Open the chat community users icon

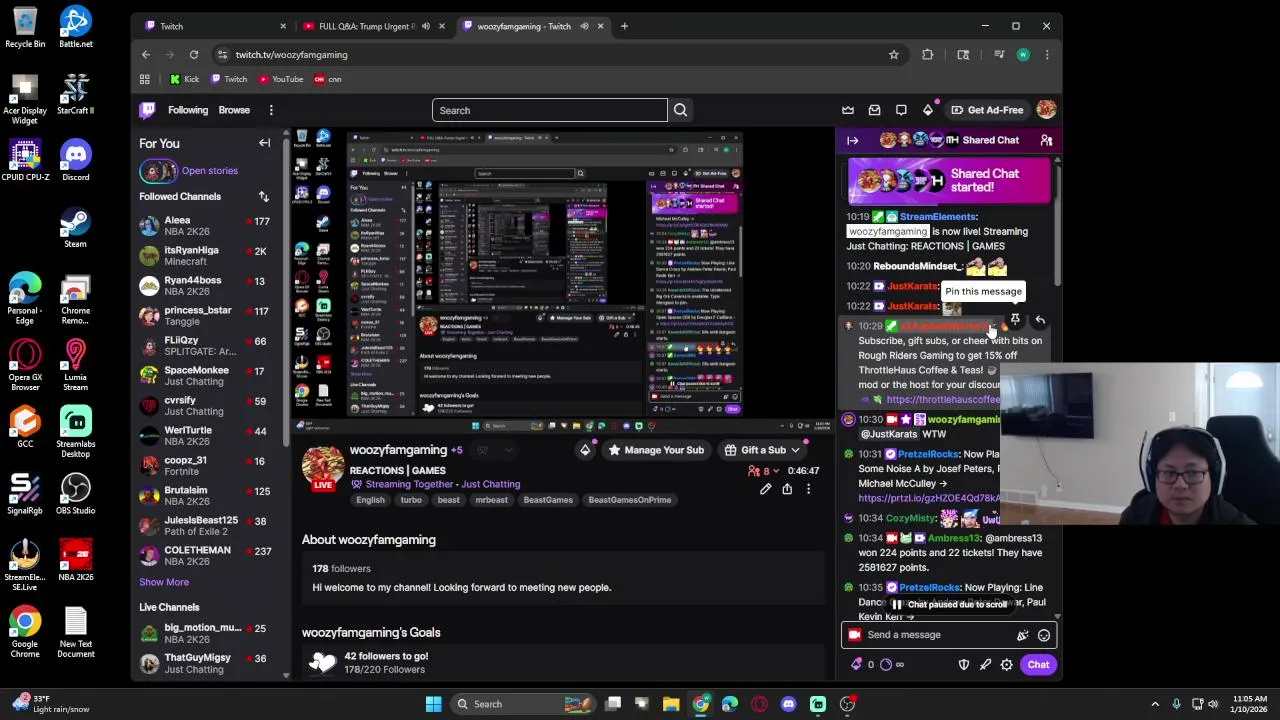1046,140
